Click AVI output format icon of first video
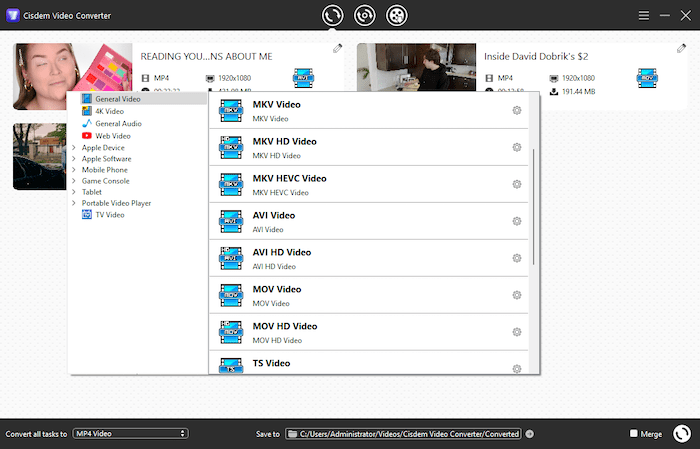The width and height of the screenshot is (700, 449). (304, 78)
